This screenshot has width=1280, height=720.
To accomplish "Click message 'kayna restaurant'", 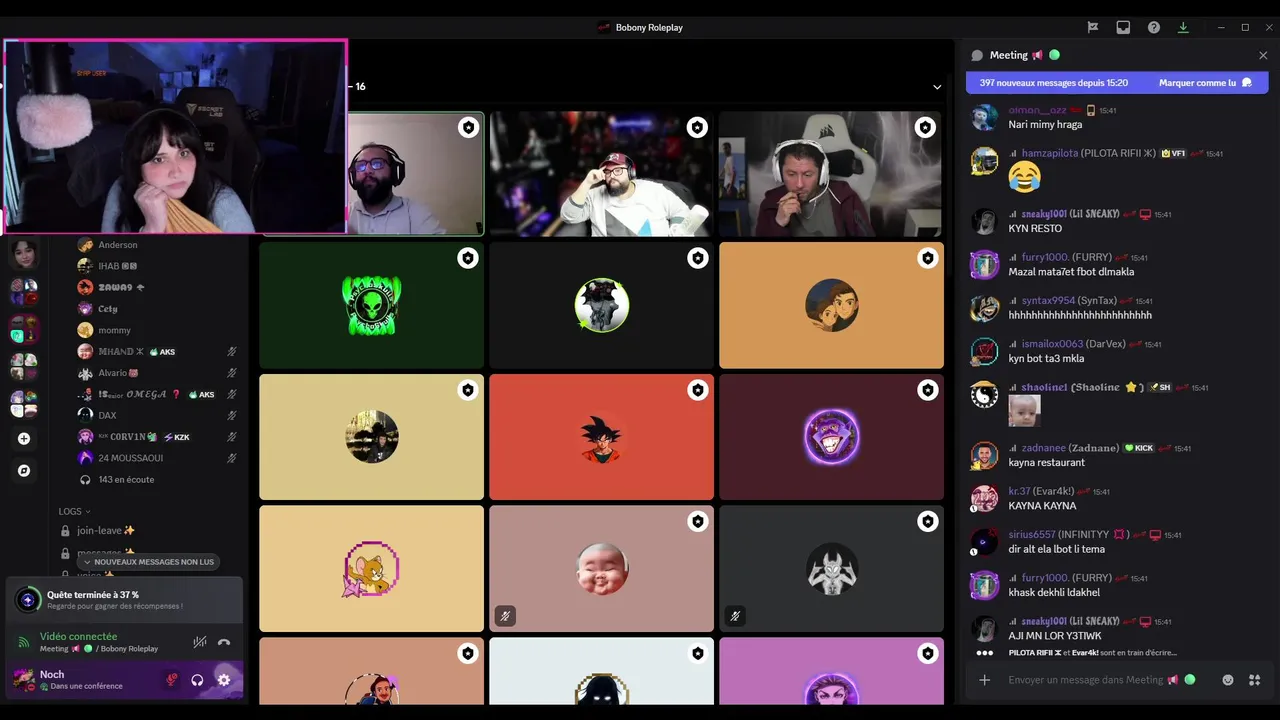I will click(x=1046, y=462).
